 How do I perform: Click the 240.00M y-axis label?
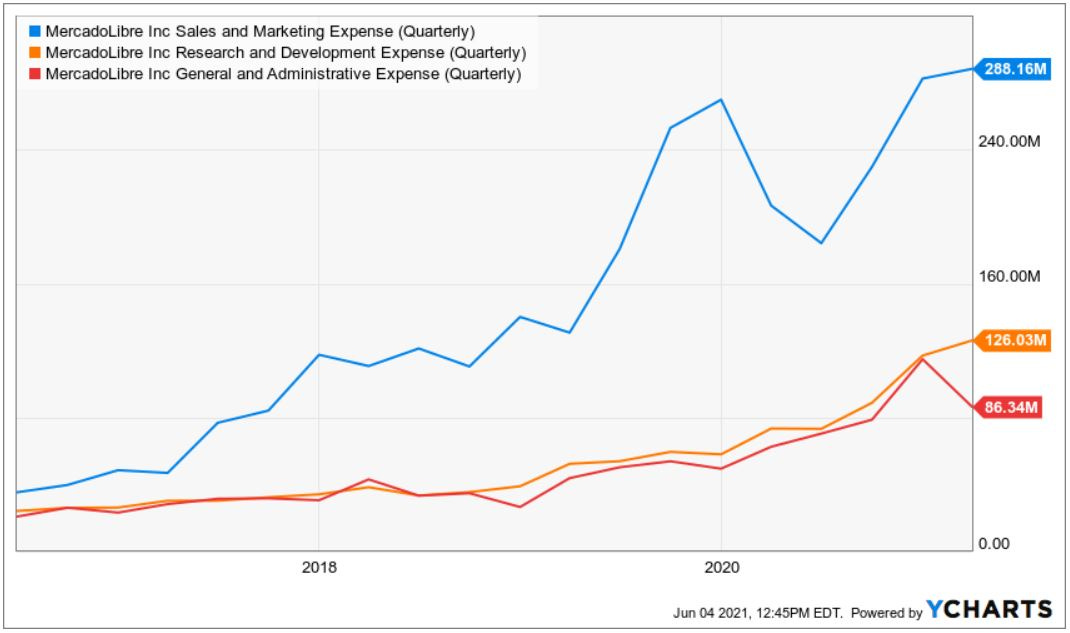(1009, 141)
